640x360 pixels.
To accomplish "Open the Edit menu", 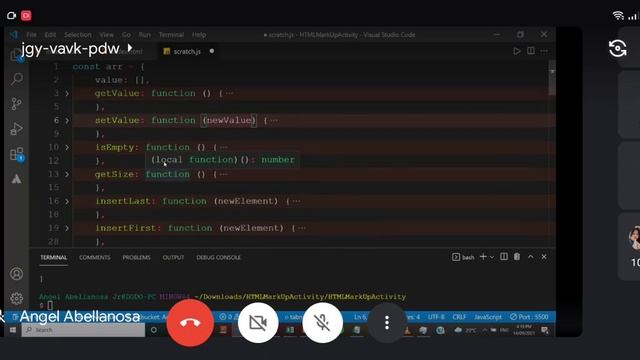I will coord(50,35).
